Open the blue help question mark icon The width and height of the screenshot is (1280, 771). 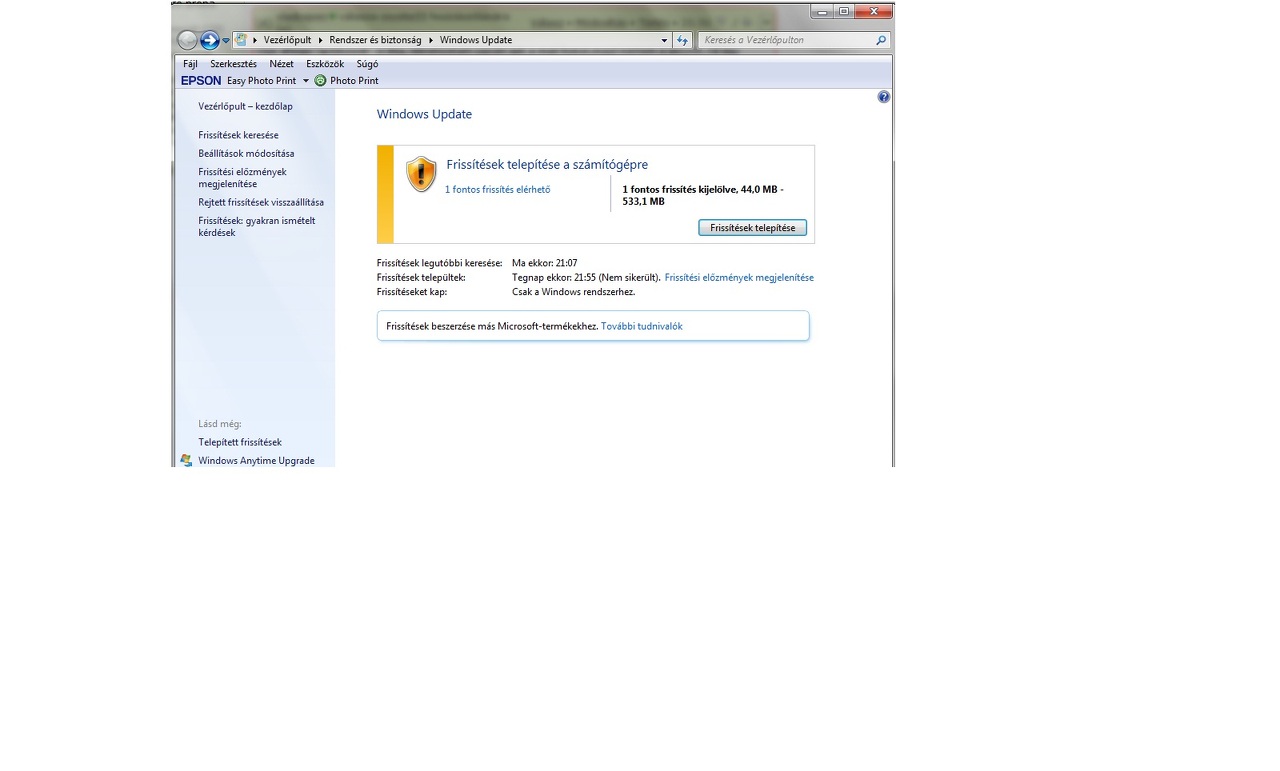tap(884, 97)
